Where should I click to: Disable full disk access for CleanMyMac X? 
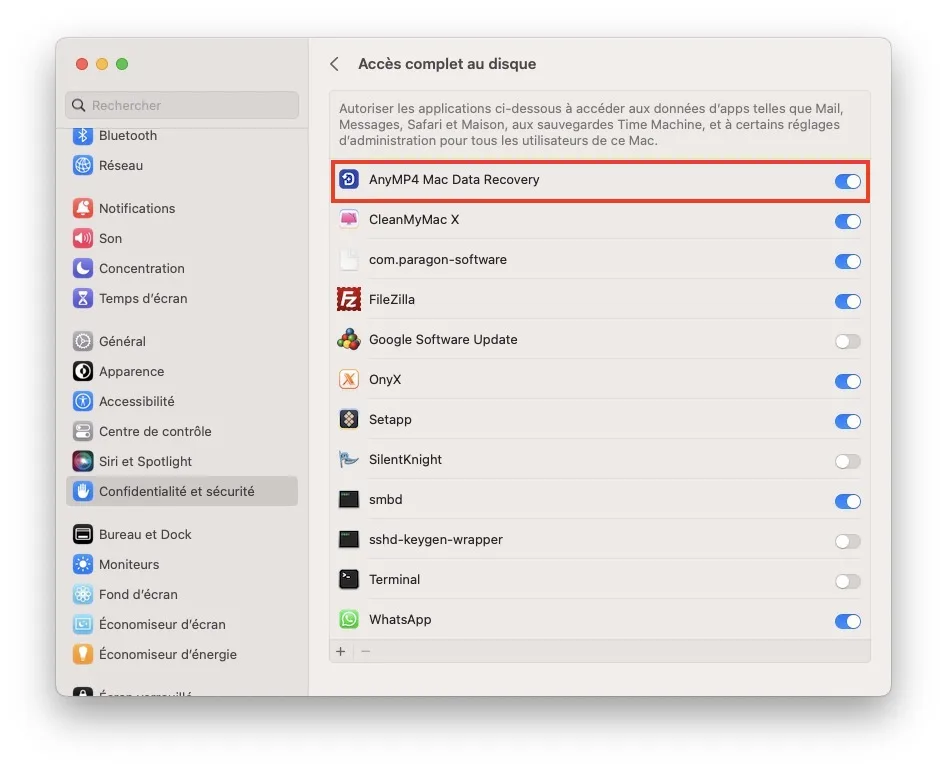pyautogui.click(x=847, y=221)
